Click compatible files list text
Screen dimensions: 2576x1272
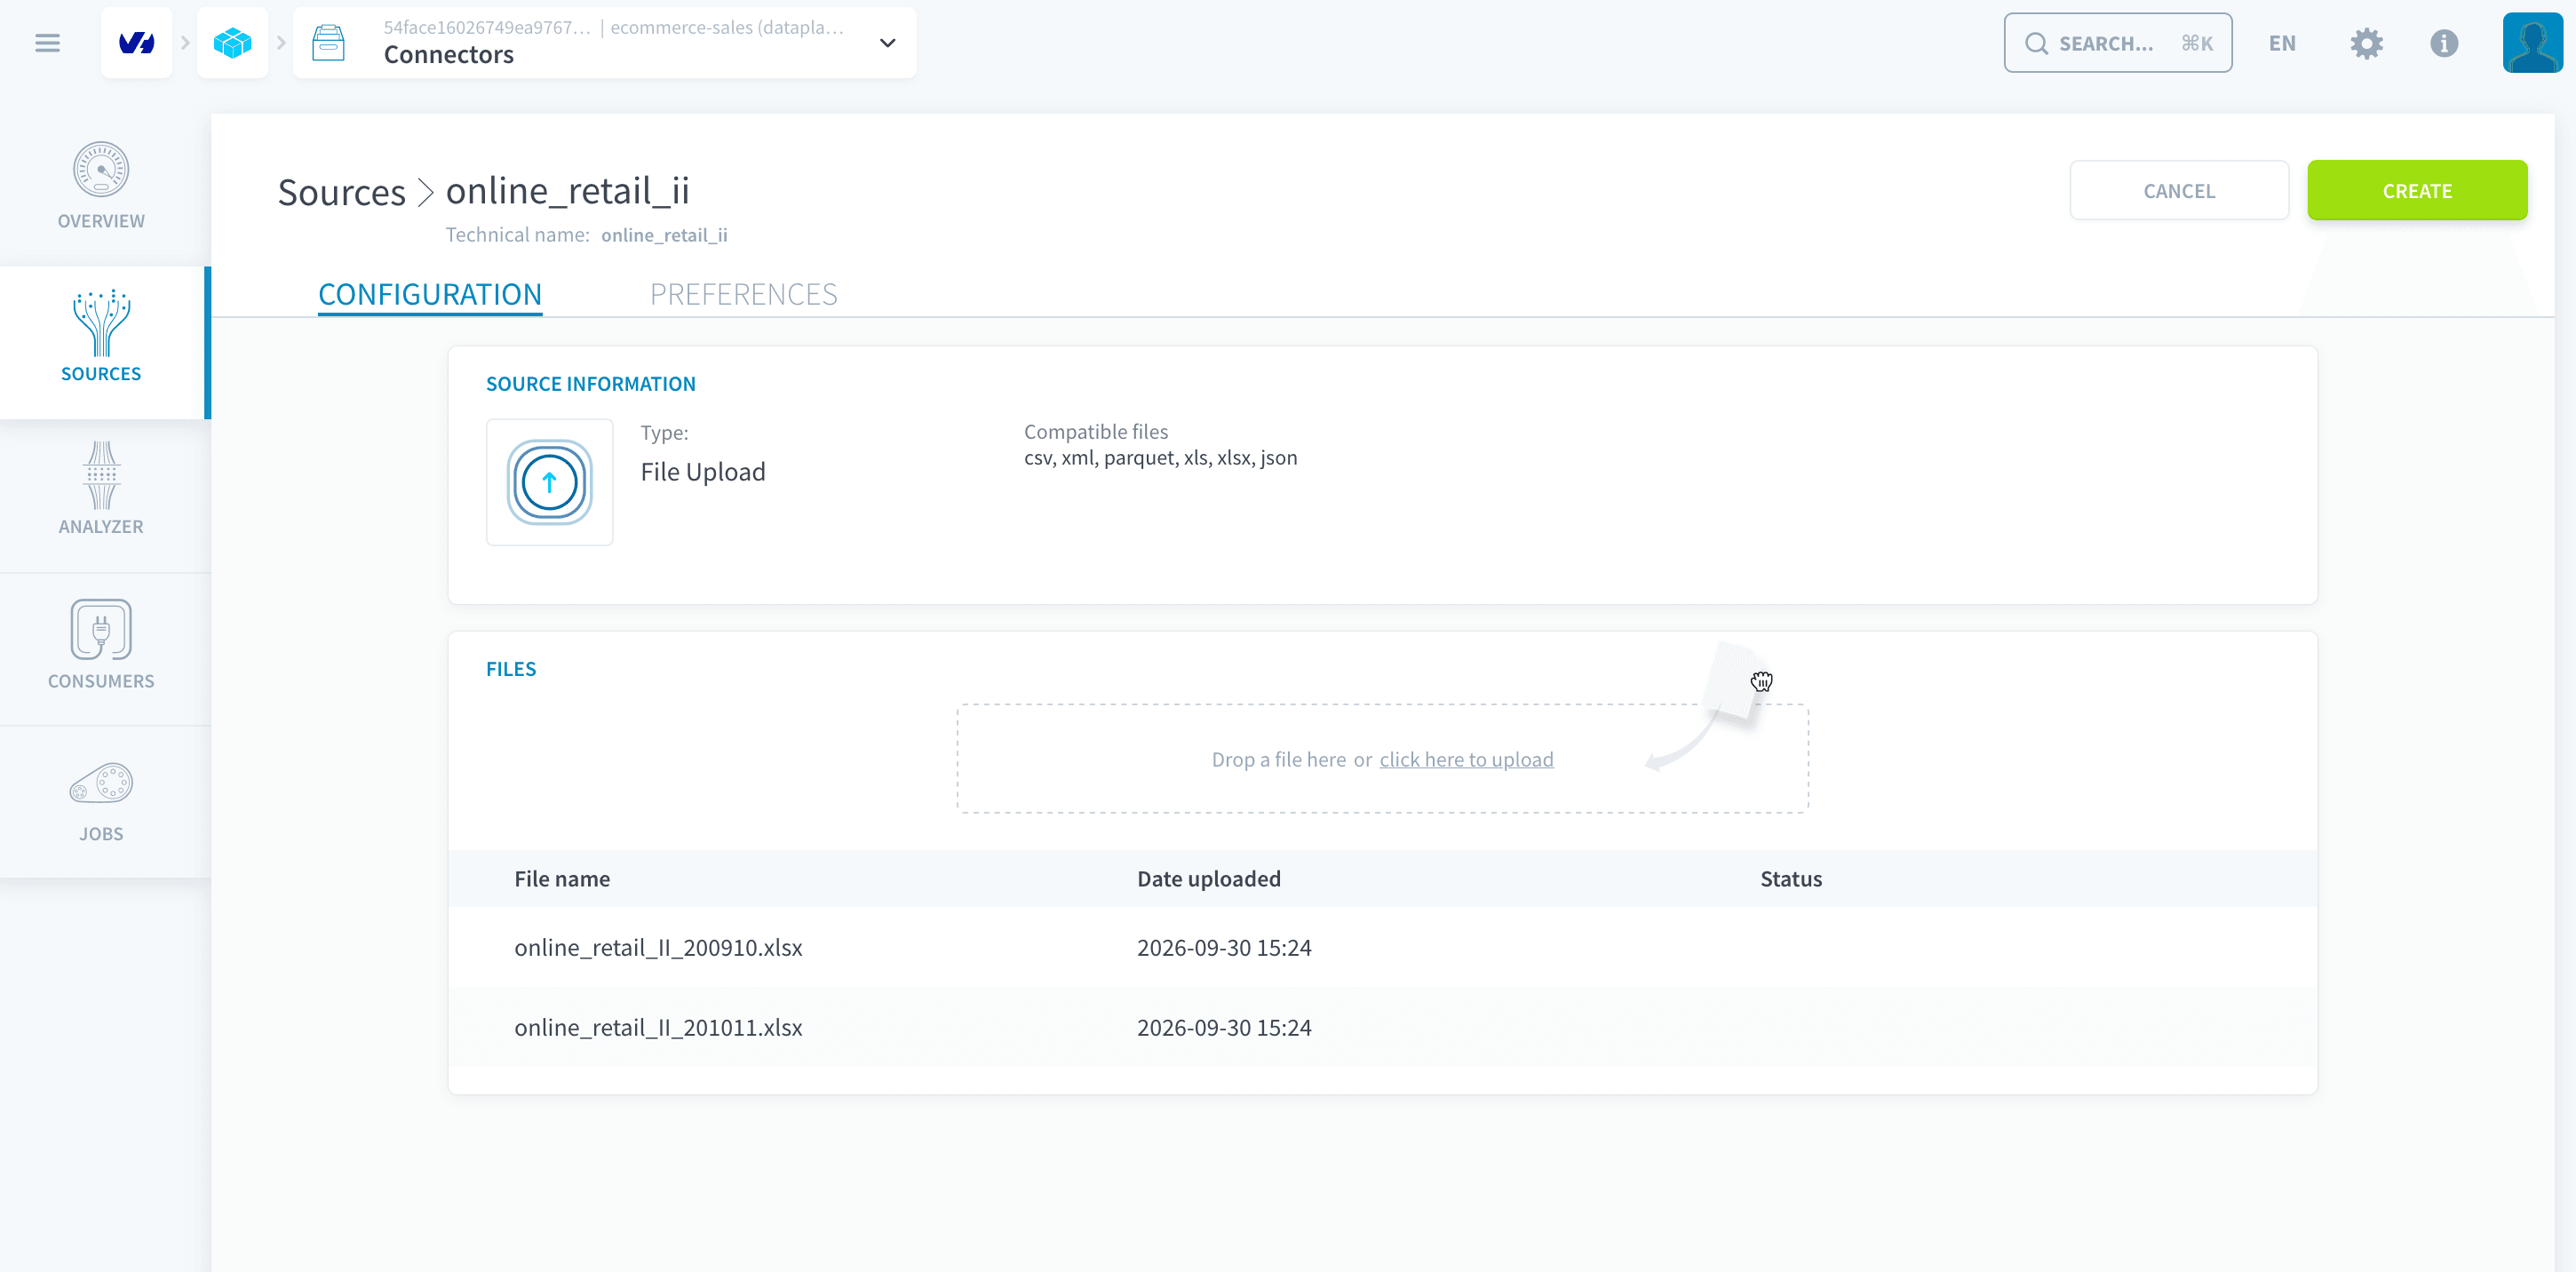click(1160, 458)
